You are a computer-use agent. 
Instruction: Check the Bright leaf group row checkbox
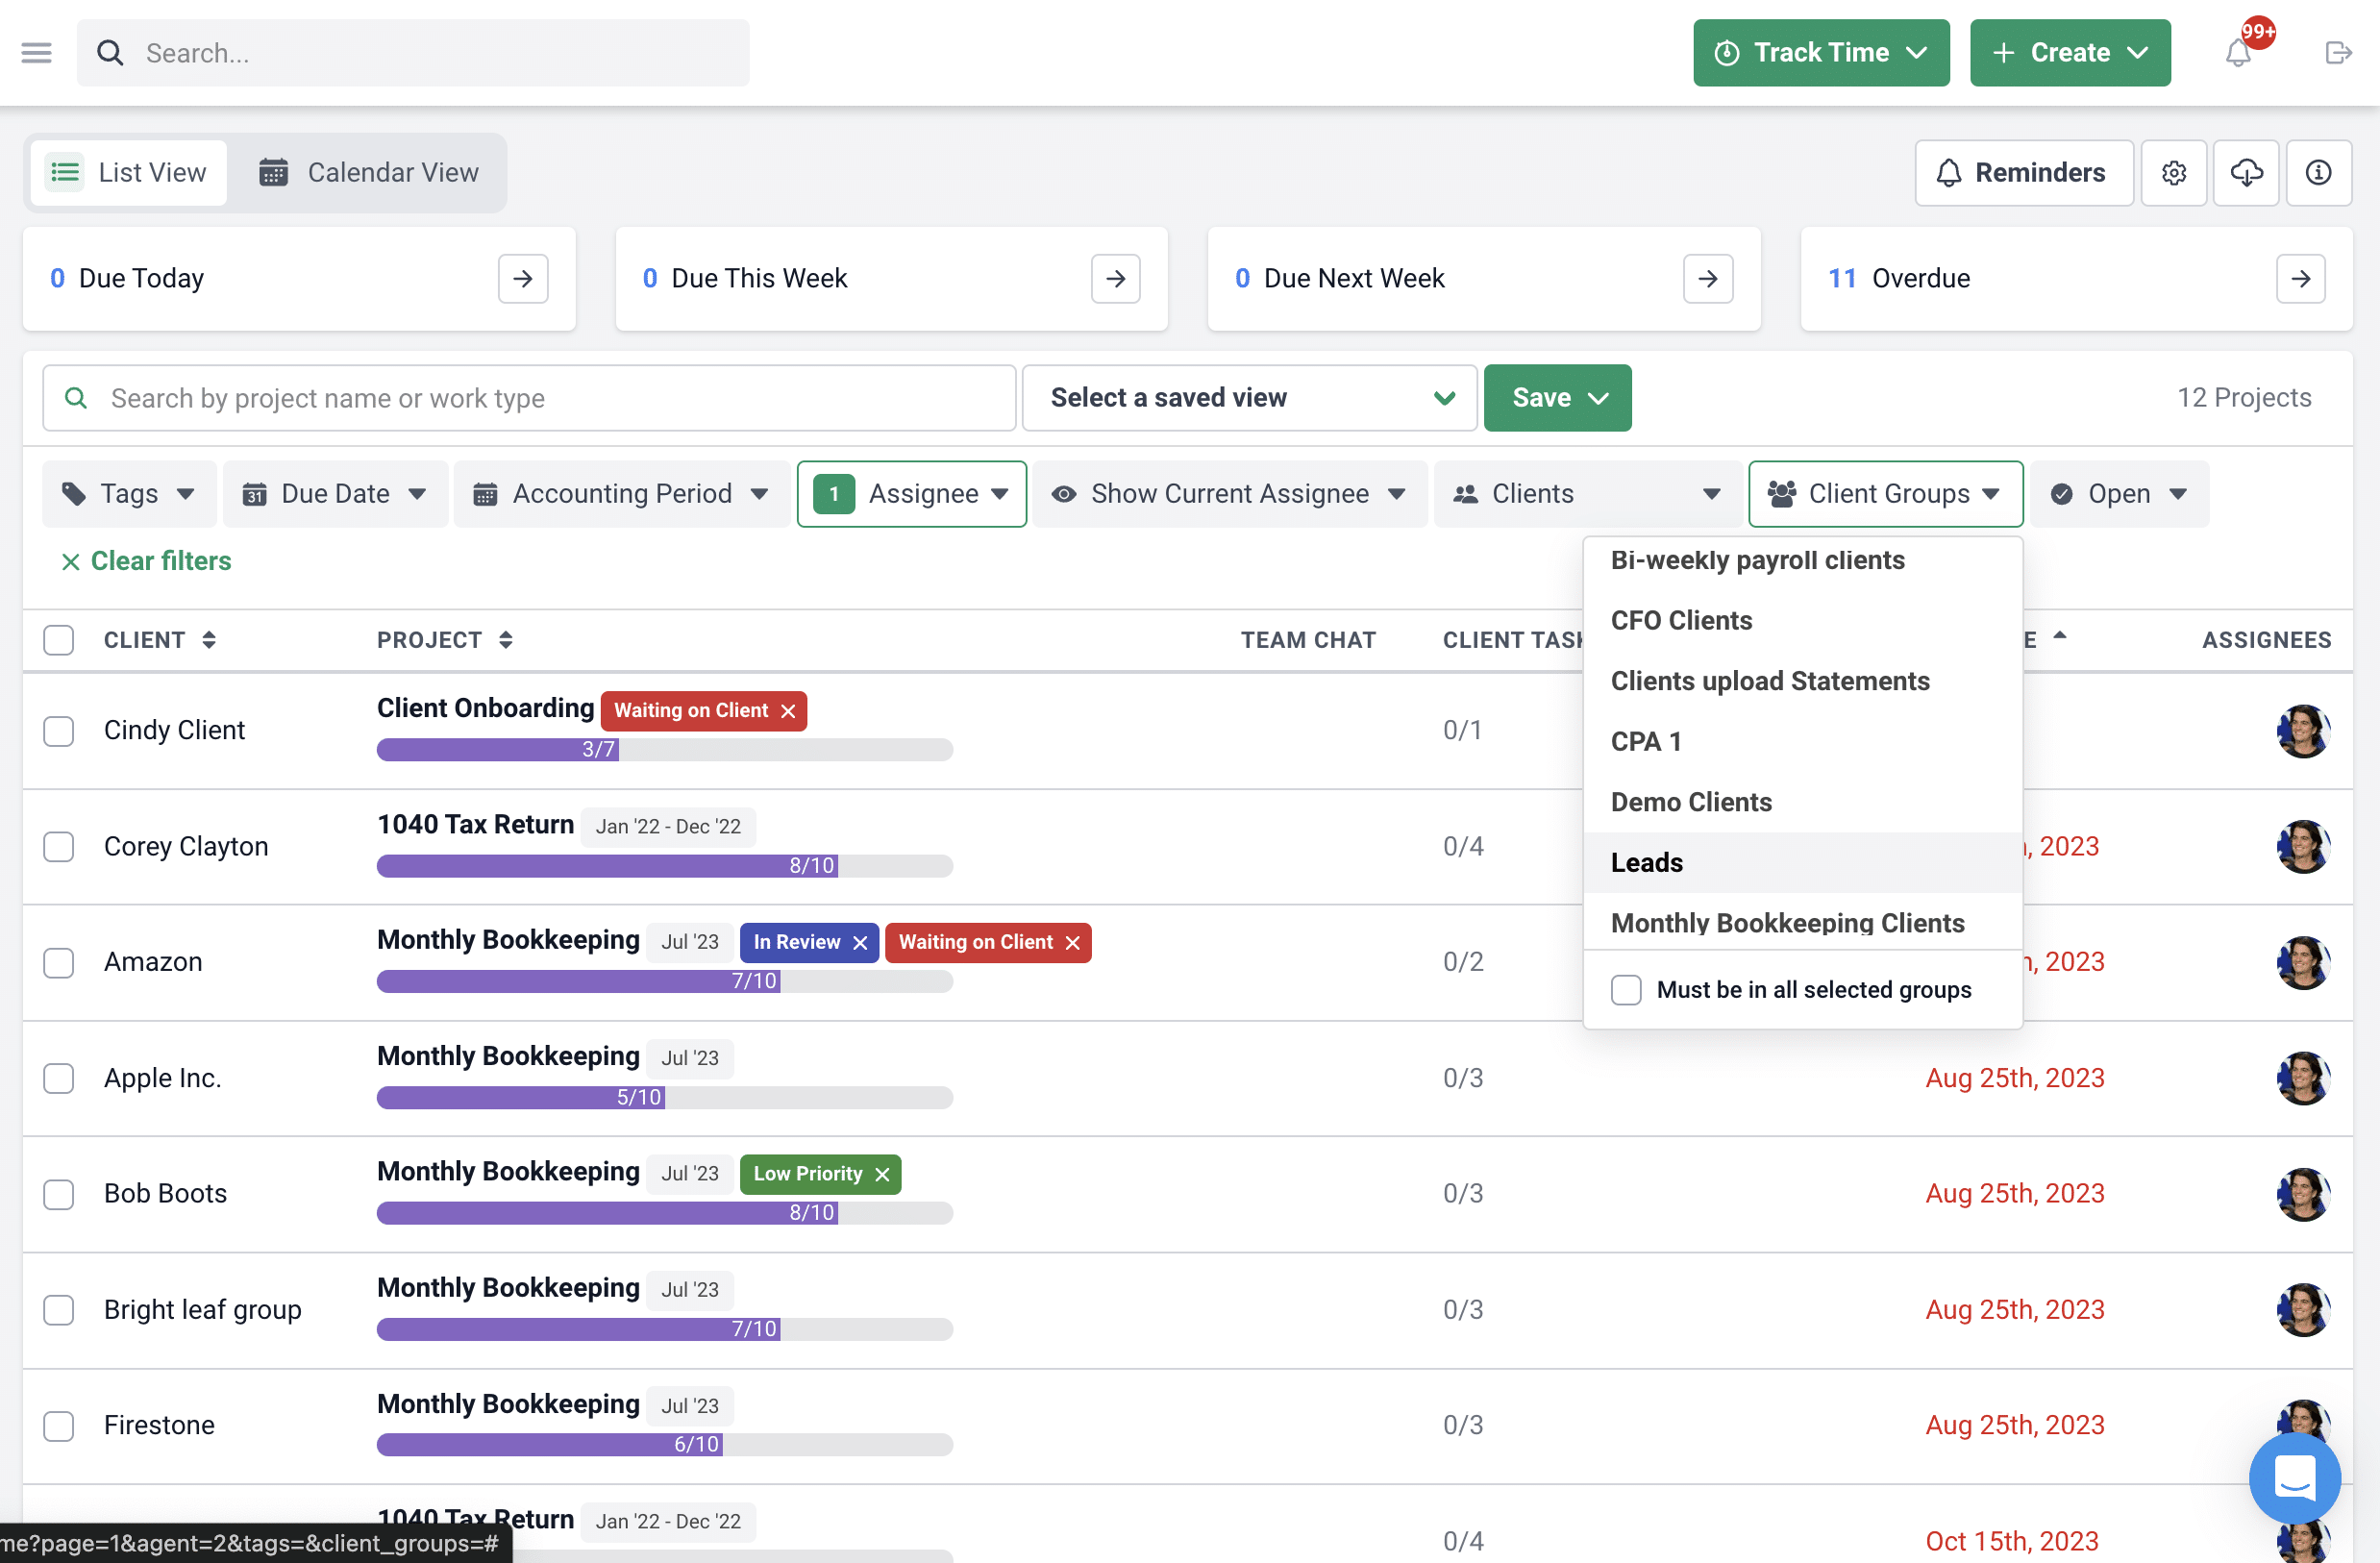click(59, 1310)
